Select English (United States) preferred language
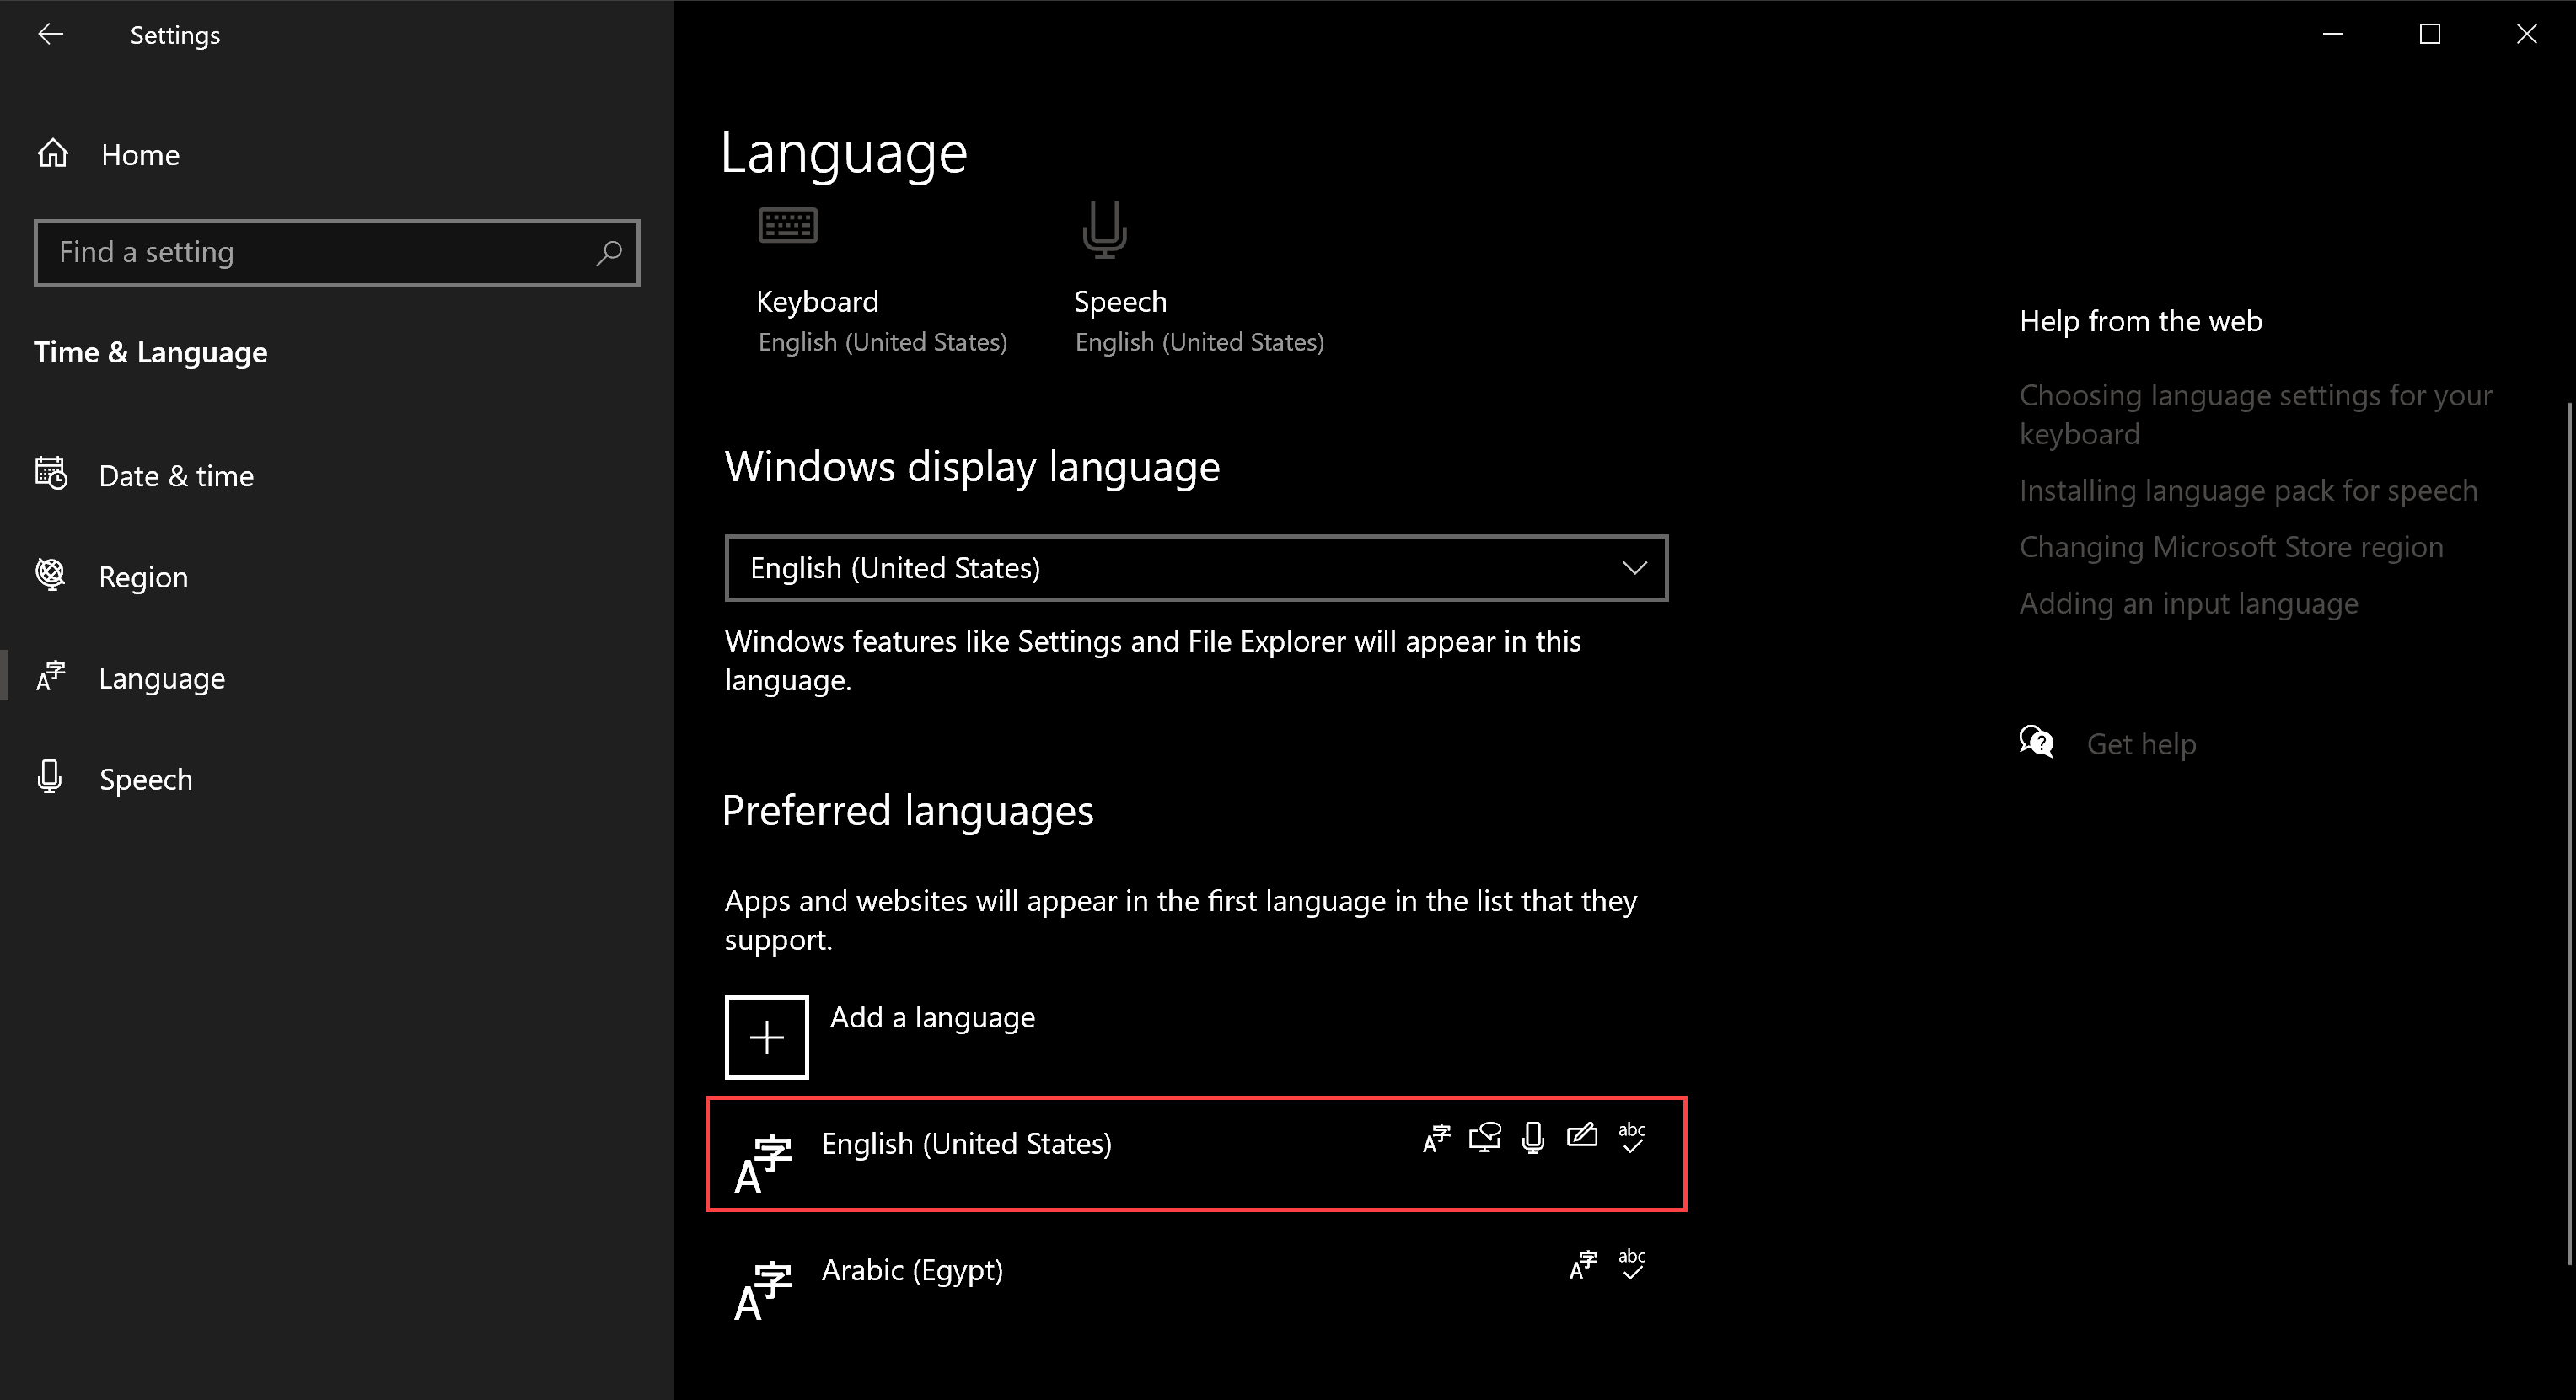 click(x=966, y=1144)
